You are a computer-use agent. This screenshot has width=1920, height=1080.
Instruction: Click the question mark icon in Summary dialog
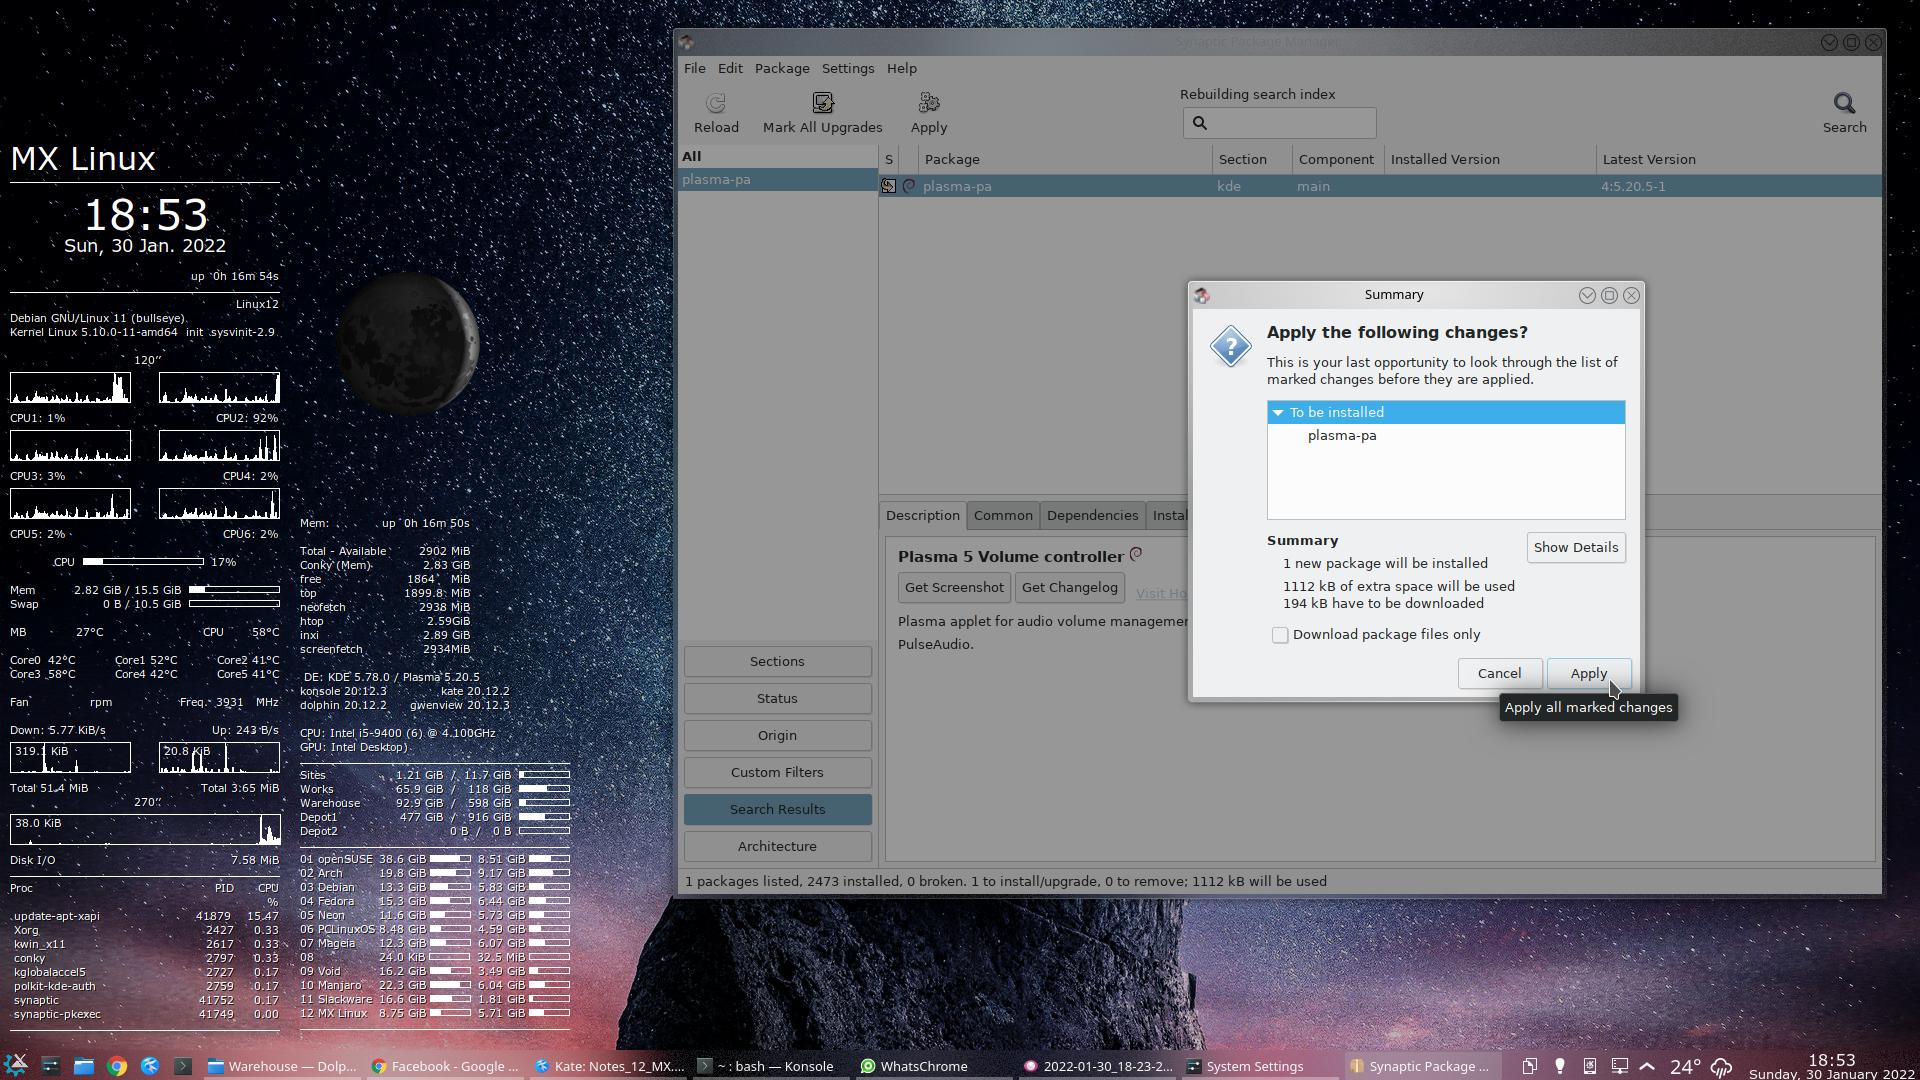tap(1230, 346)
